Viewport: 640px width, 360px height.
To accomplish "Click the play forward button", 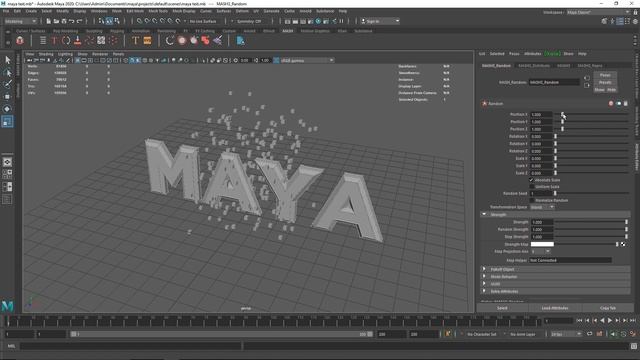I will coord(610,321).
